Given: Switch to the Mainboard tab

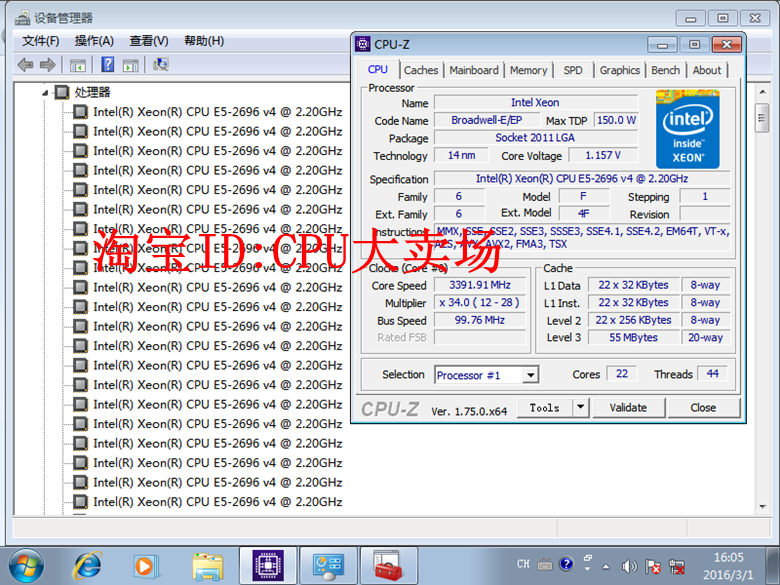Looking at the screenshot, I should coord(474,70).
